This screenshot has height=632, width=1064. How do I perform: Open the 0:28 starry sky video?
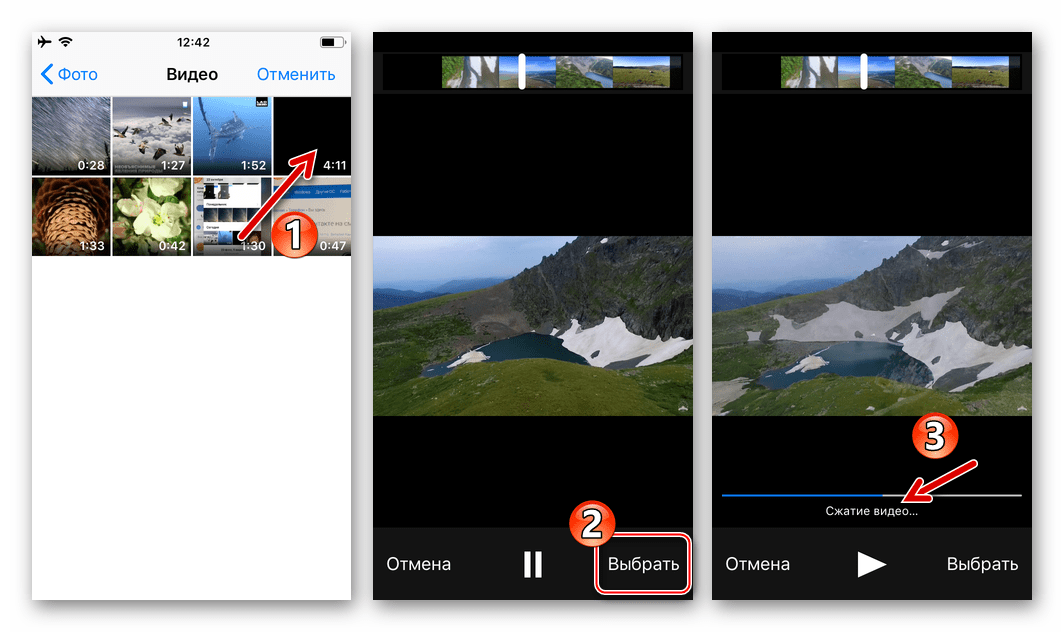pyautogui.click(x=71, y=136)
